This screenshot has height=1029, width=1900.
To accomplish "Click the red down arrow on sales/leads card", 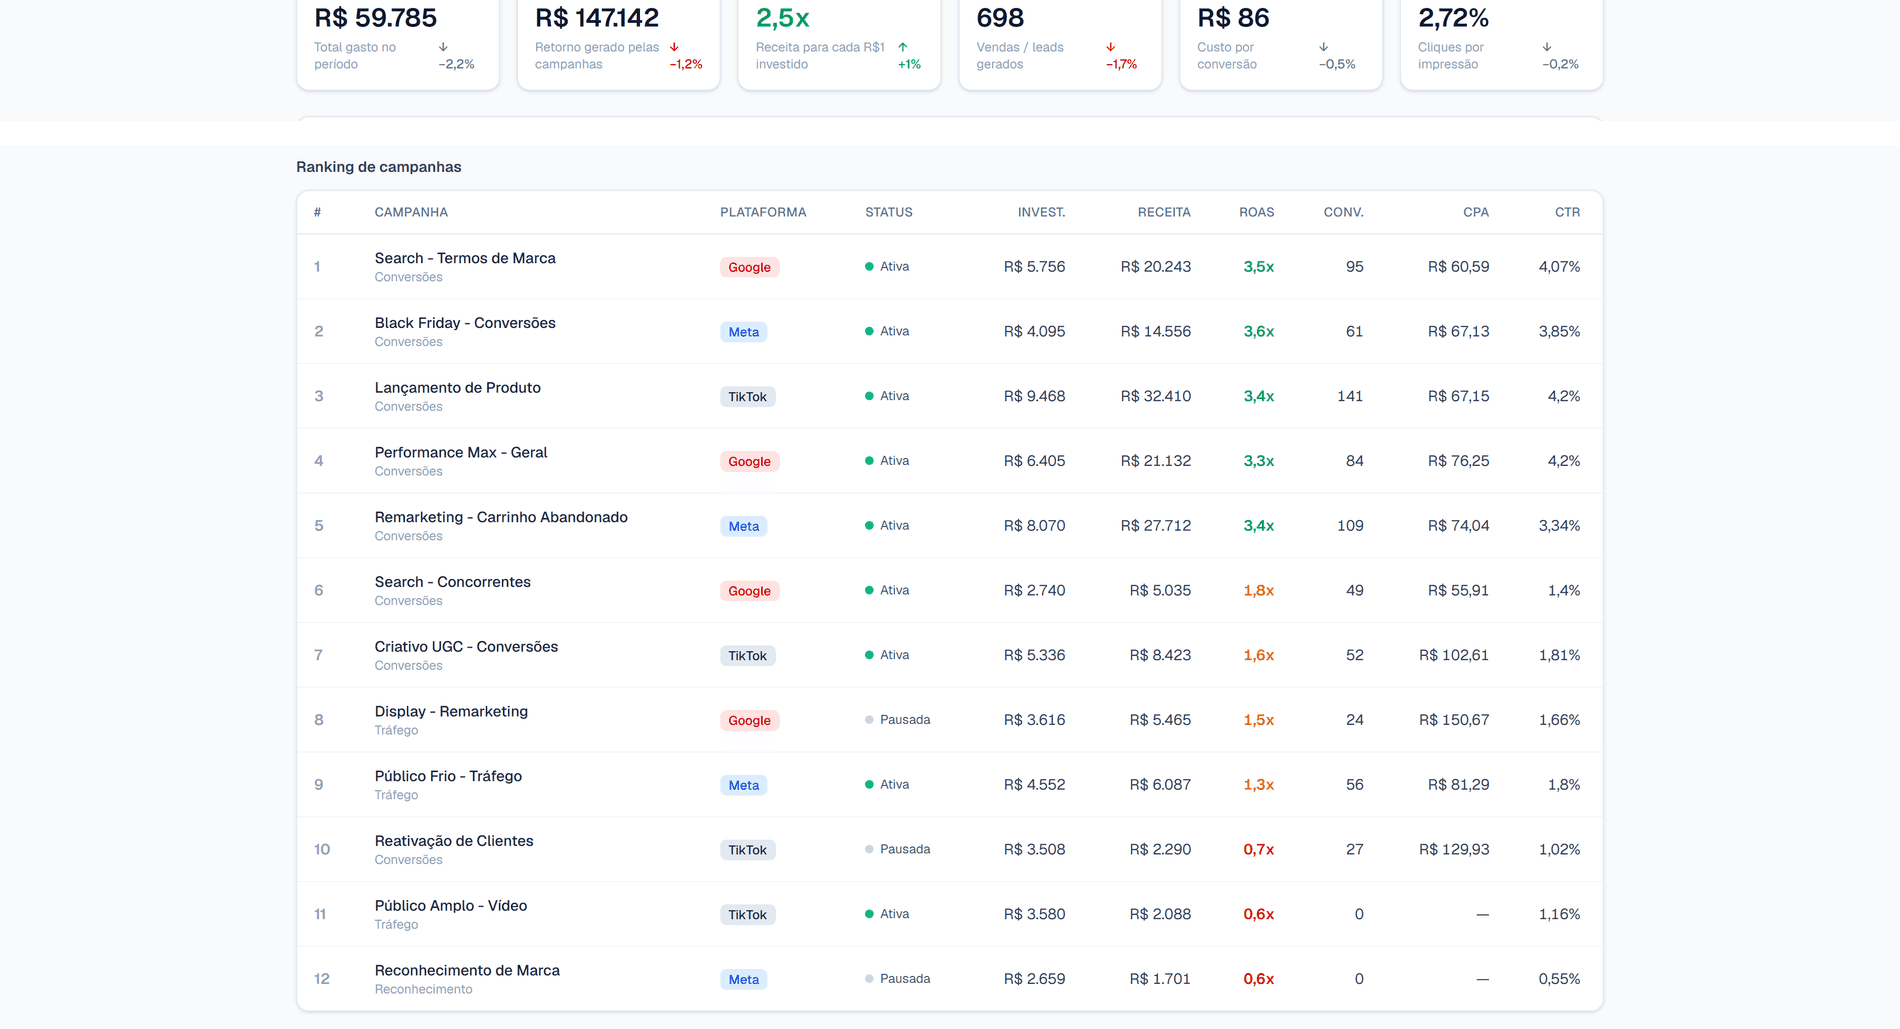I will coord(1110,47).
